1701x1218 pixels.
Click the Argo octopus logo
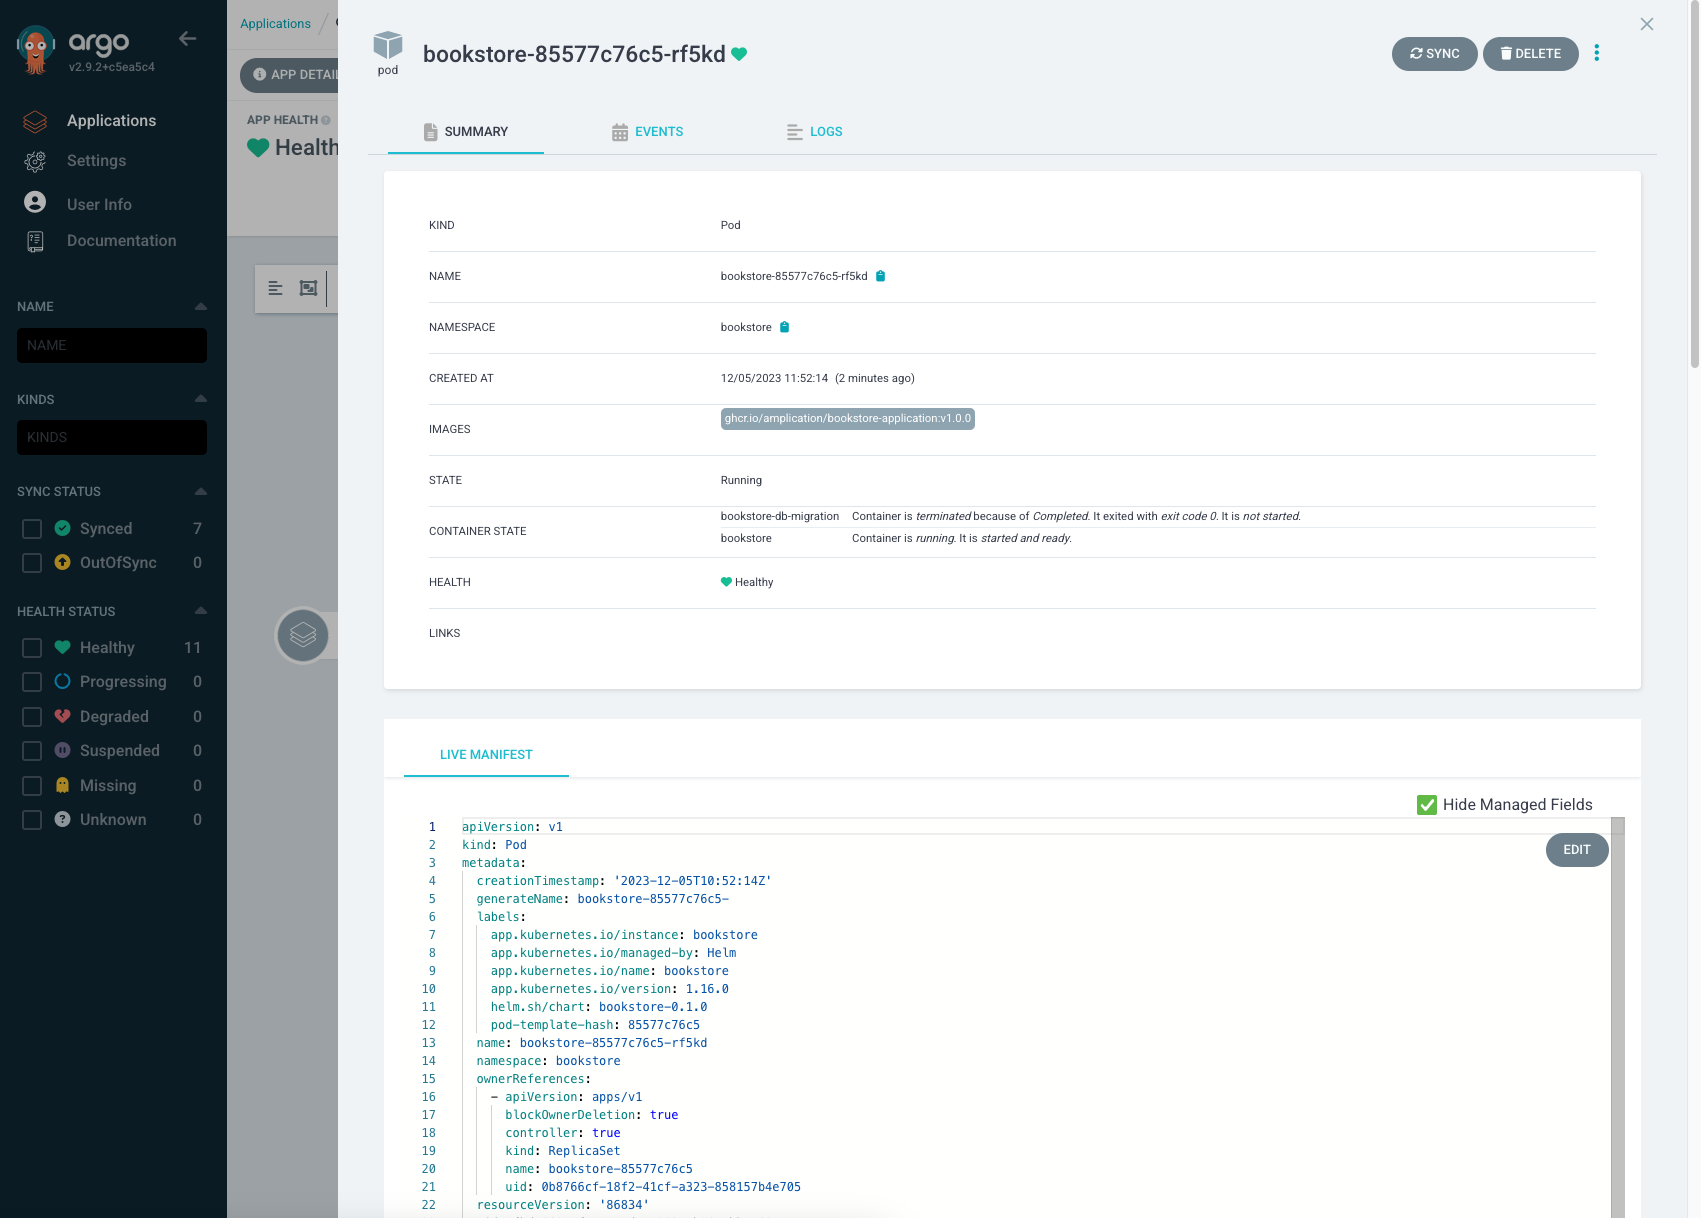36,50
